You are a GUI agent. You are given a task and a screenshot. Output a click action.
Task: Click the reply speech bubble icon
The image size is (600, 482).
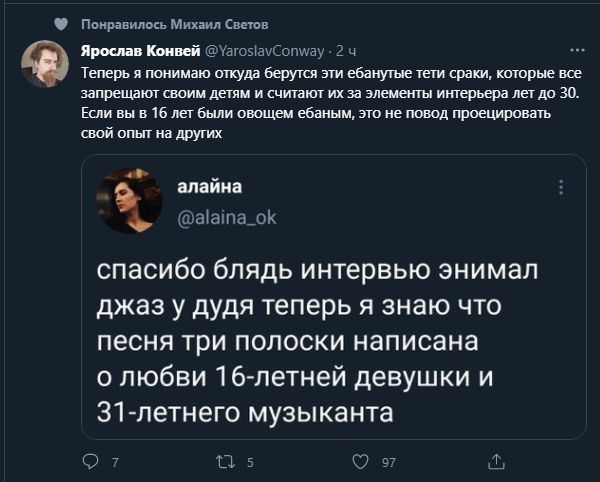[92, 462]
